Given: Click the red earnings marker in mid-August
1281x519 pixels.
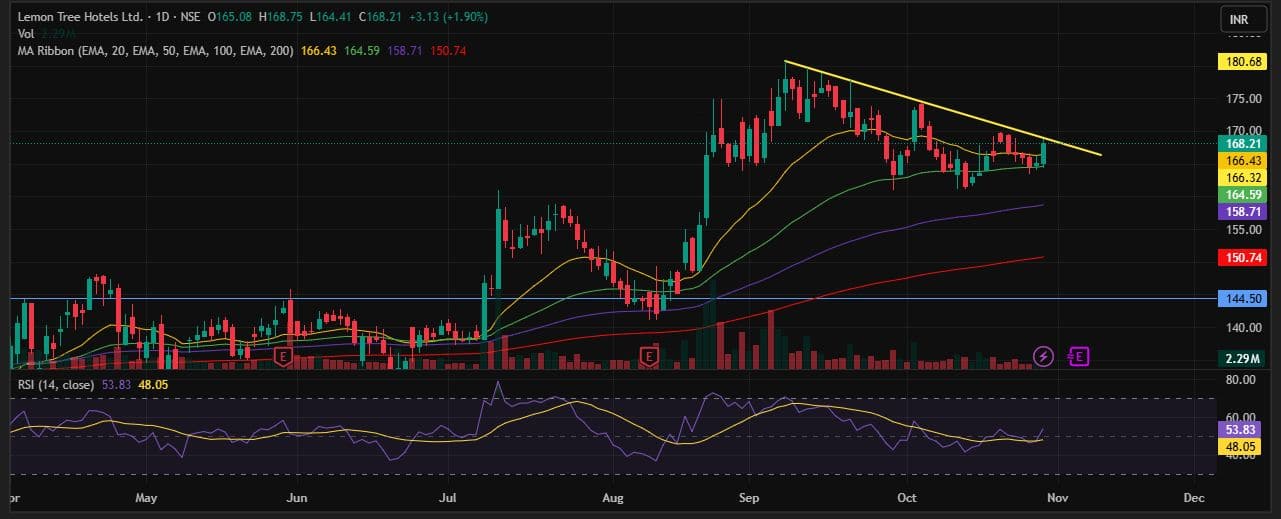Looking at the screenshot, I should (x=649, y=355).
